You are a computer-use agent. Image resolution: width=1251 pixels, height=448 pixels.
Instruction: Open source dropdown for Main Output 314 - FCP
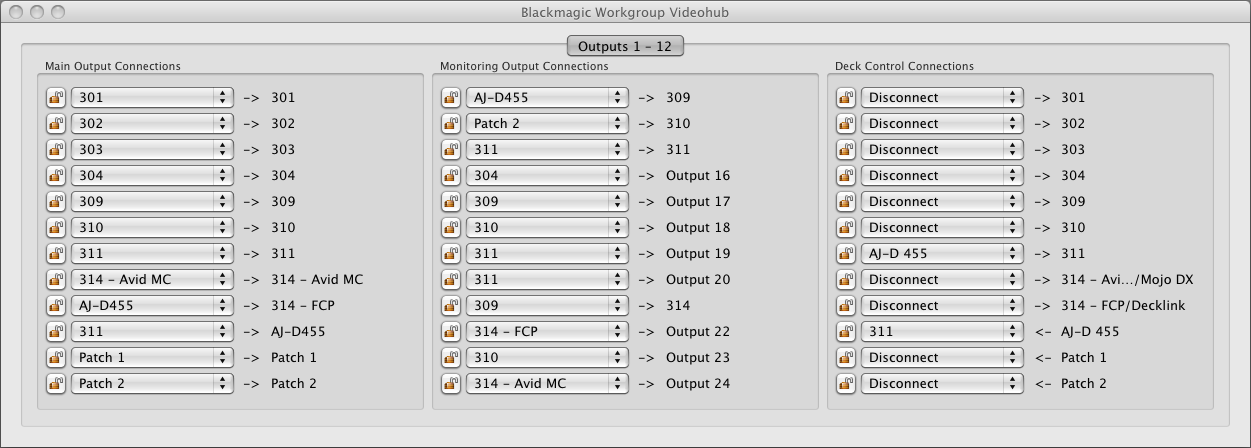click(152, 306)
